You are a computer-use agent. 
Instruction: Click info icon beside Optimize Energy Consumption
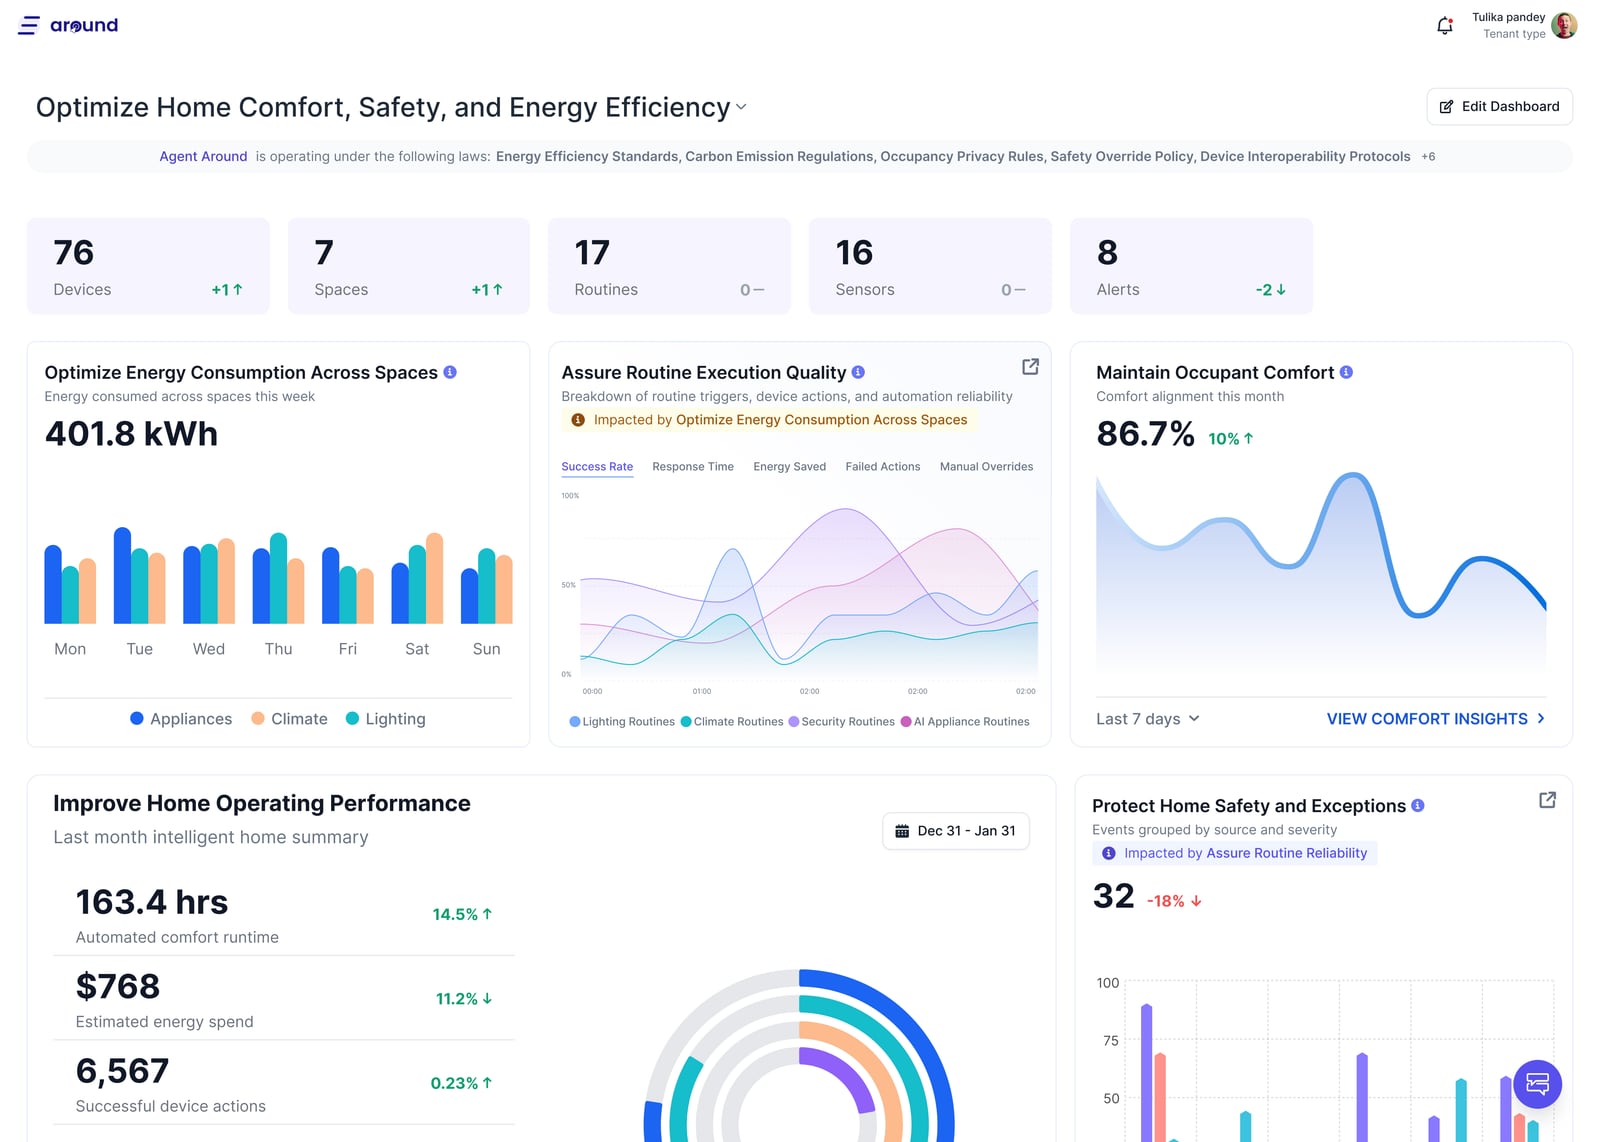[x=450, y=372]
